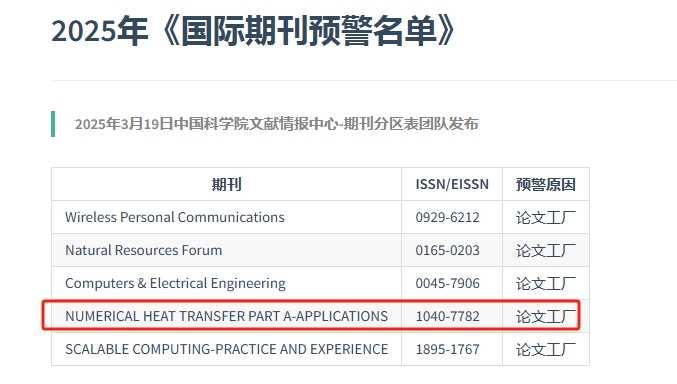677x384 pixels.
Task: Select Wireless Personal Communications journal cell
Action: point(227,217)
